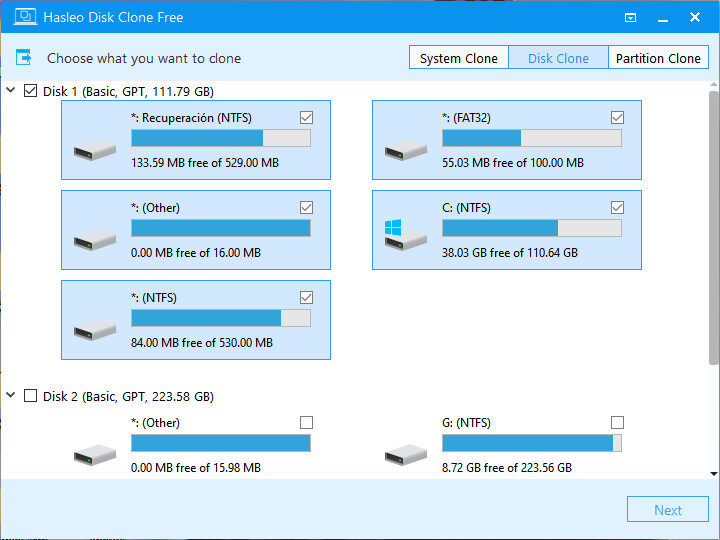Click '8.72 GB free of 223.56 GB' text

pyautogui.click(x=507, y=467)
